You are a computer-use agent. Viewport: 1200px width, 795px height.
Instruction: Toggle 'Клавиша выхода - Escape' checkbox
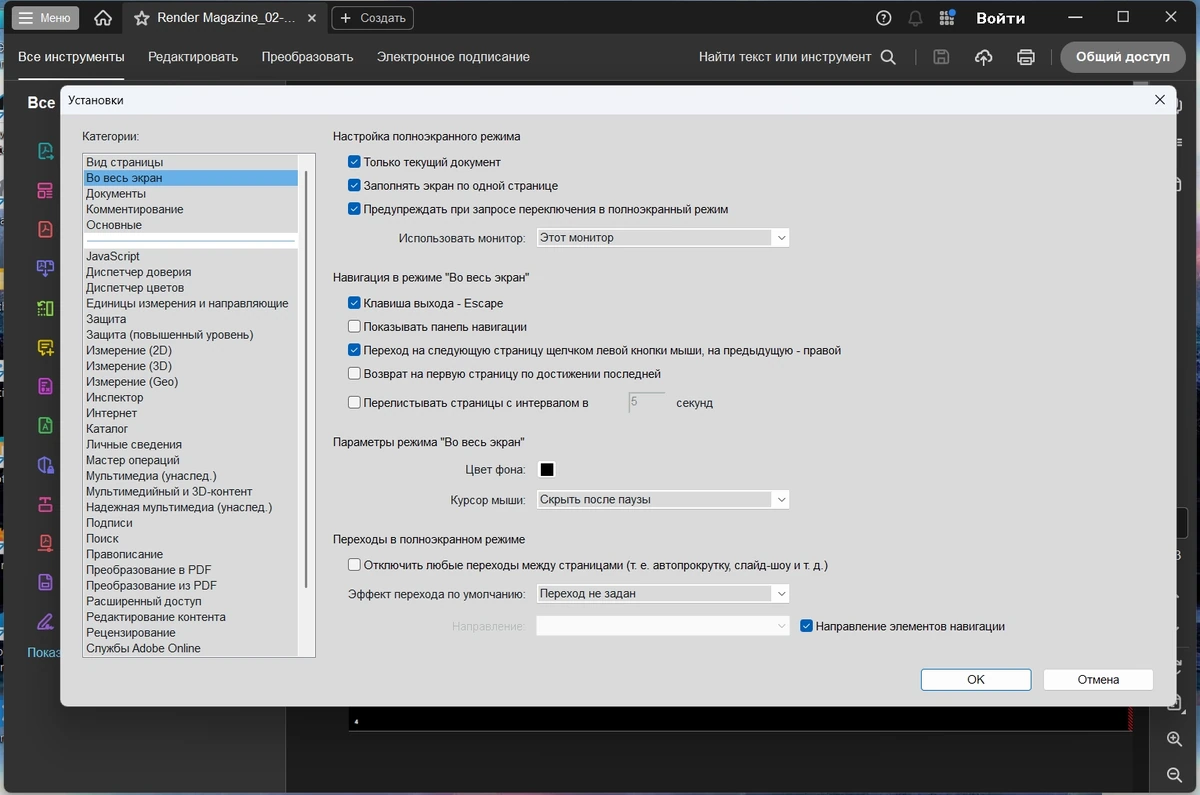pyautogui.click(x=354, y=303)
